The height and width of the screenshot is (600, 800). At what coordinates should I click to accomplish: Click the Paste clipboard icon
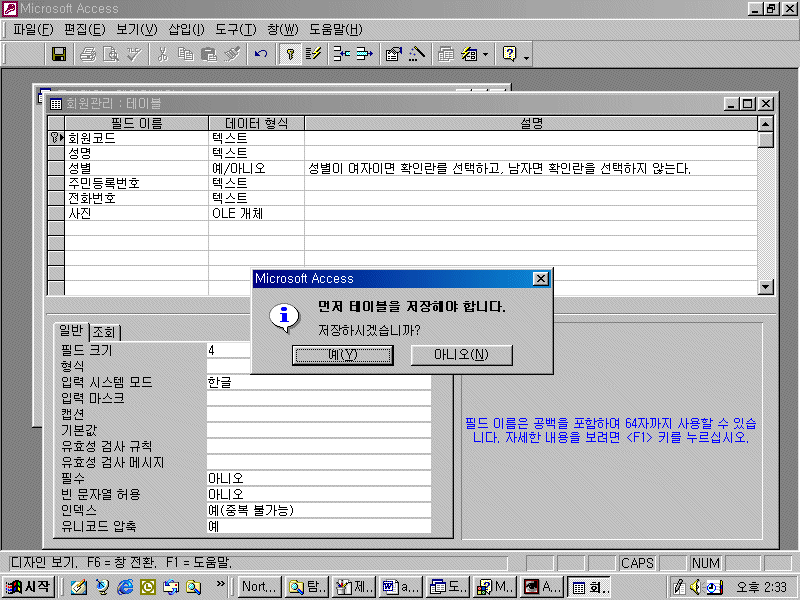[209, 54]
